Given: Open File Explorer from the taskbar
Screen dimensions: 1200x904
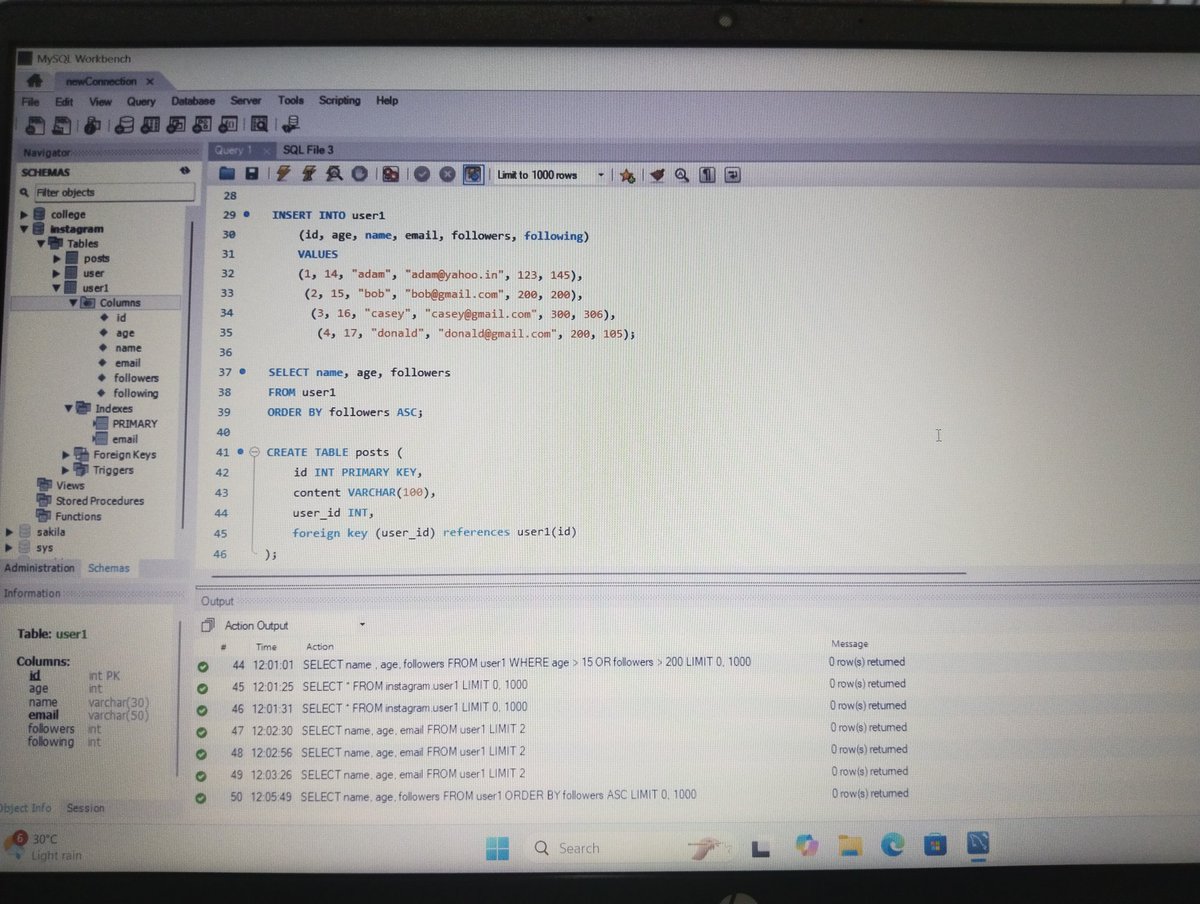Looking at the screenshot, I should coord(850,846).
